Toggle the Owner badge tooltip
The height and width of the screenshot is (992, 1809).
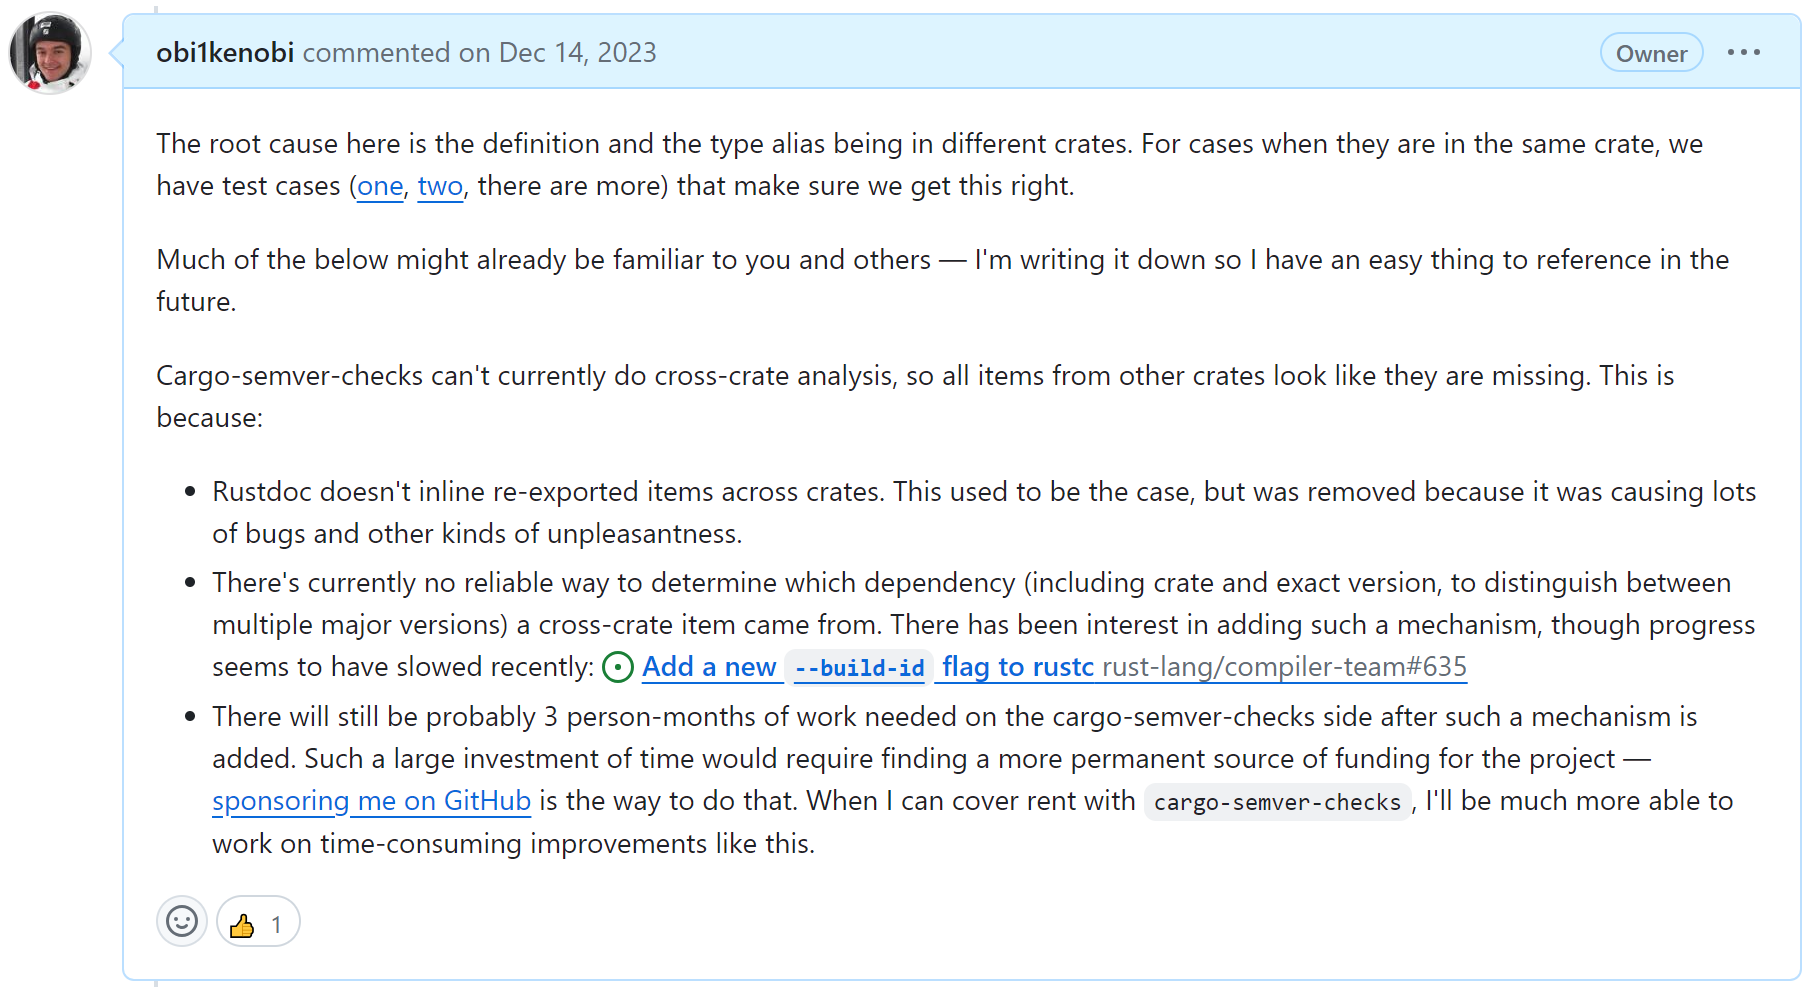pyautogui.click(x=1651, y=53)
